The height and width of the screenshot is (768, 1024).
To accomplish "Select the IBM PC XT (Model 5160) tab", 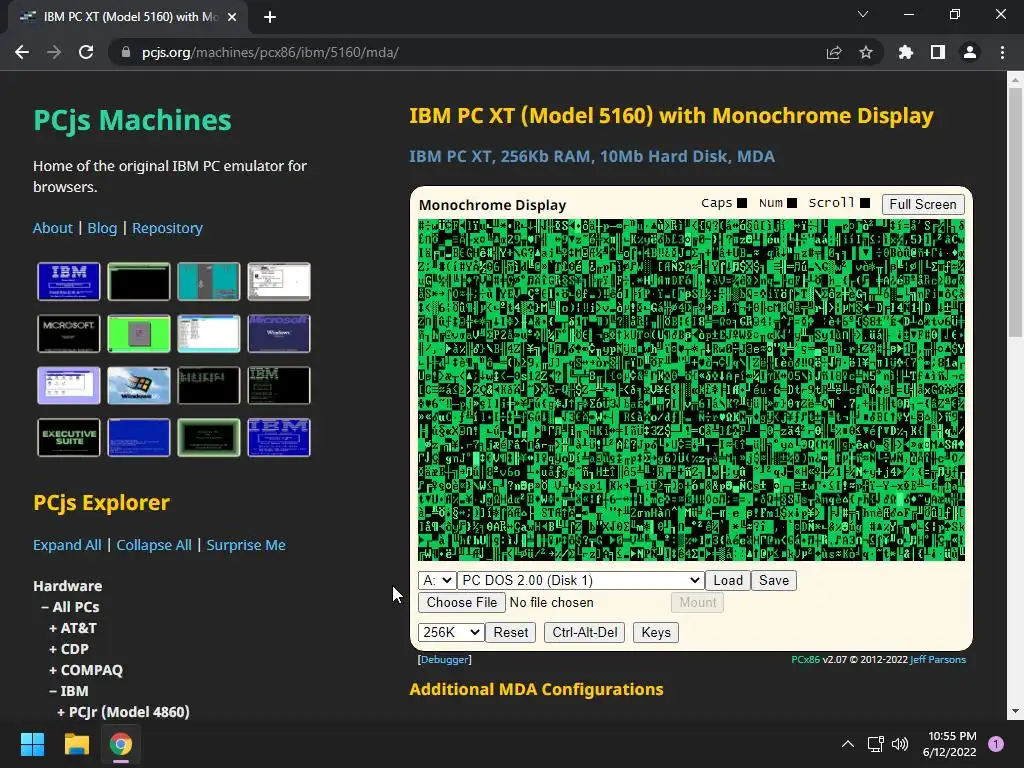I will pos(128,17).
